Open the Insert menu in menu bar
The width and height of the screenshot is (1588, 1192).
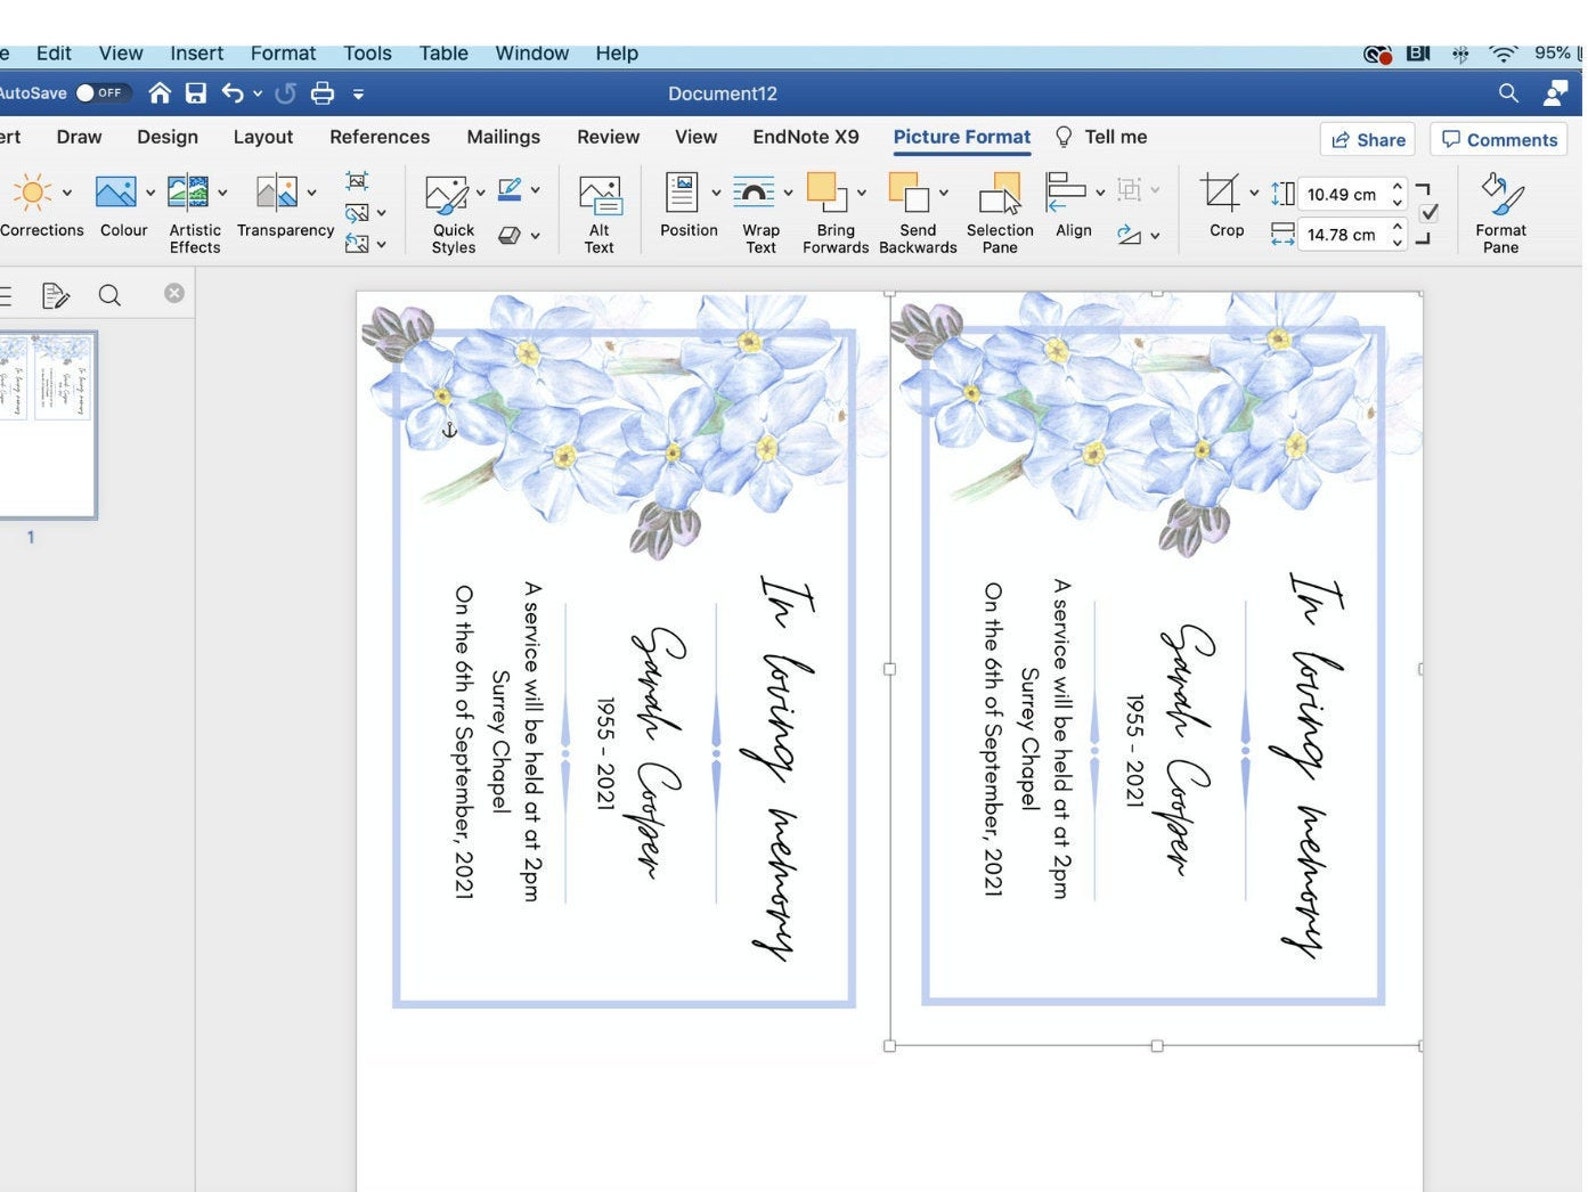click(x=196, y=53)
